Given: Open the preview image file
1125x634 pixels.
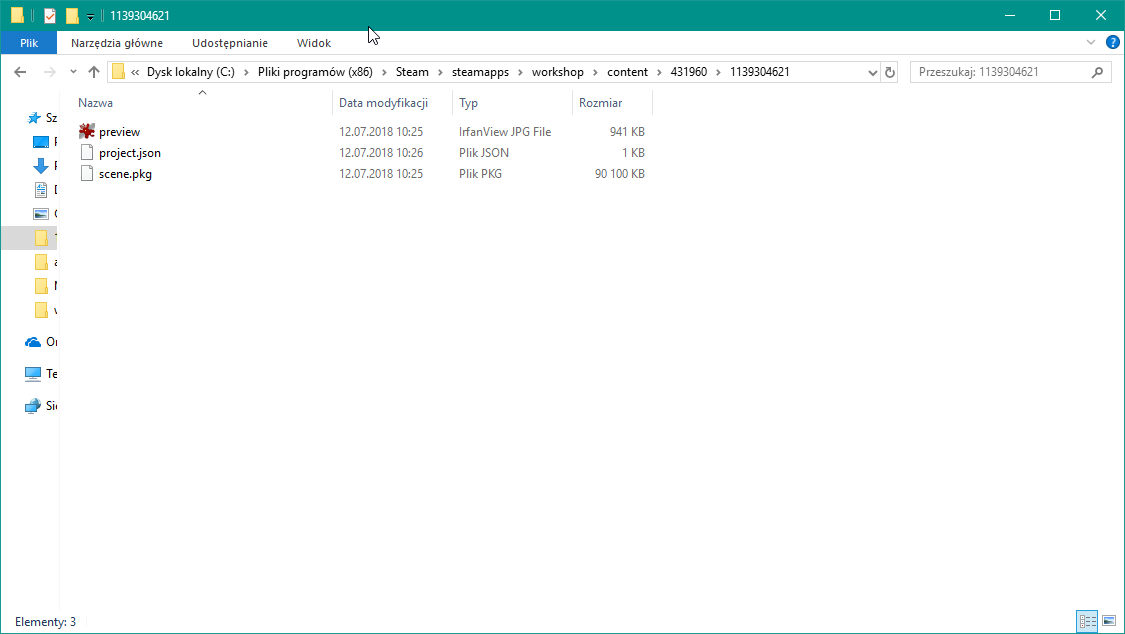Looking at the screenshot, I should (118, 131).
